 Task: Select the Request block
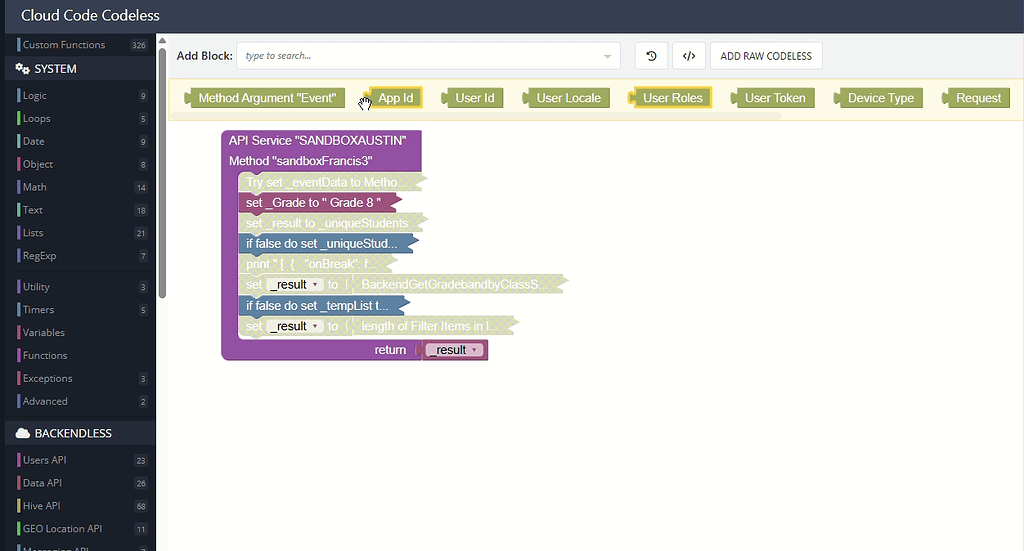[977, 98]
